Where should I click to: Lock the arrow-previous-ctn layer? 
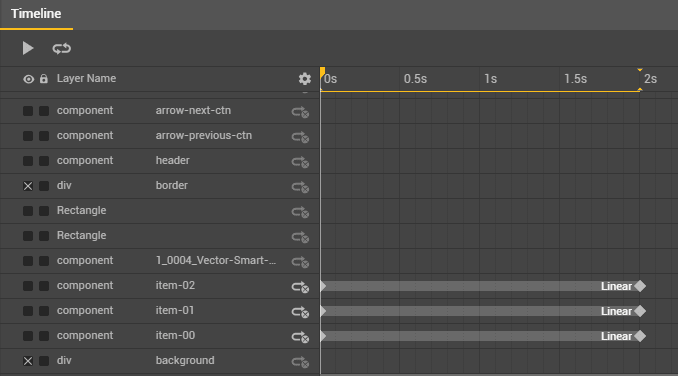[44, 136]
